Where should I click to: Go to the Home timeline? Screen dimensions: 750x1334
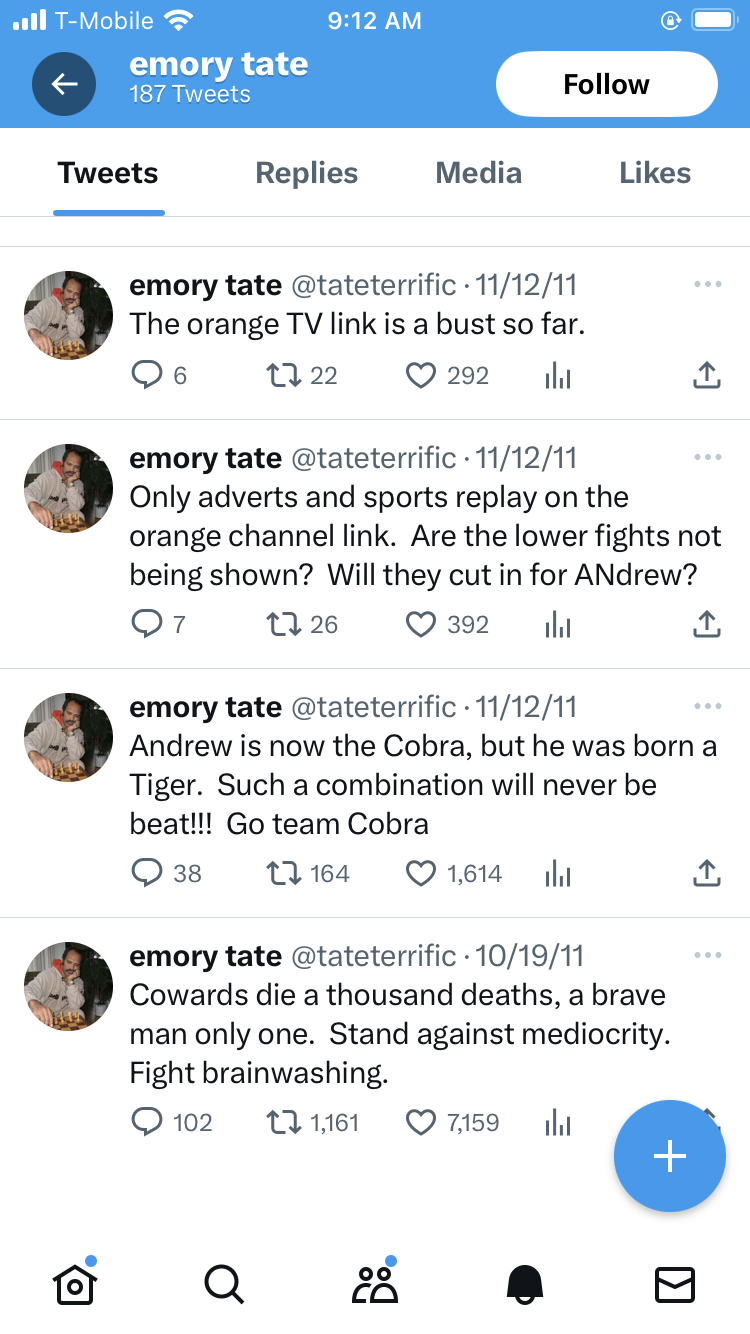[74, 1284]
